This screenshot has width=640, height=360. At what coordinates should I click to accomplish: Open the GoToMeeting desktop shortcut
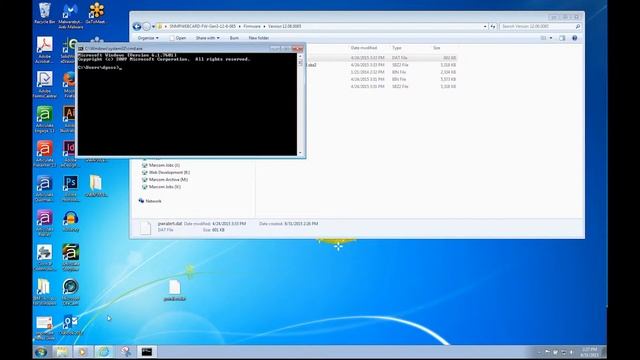tap(96, 13)
